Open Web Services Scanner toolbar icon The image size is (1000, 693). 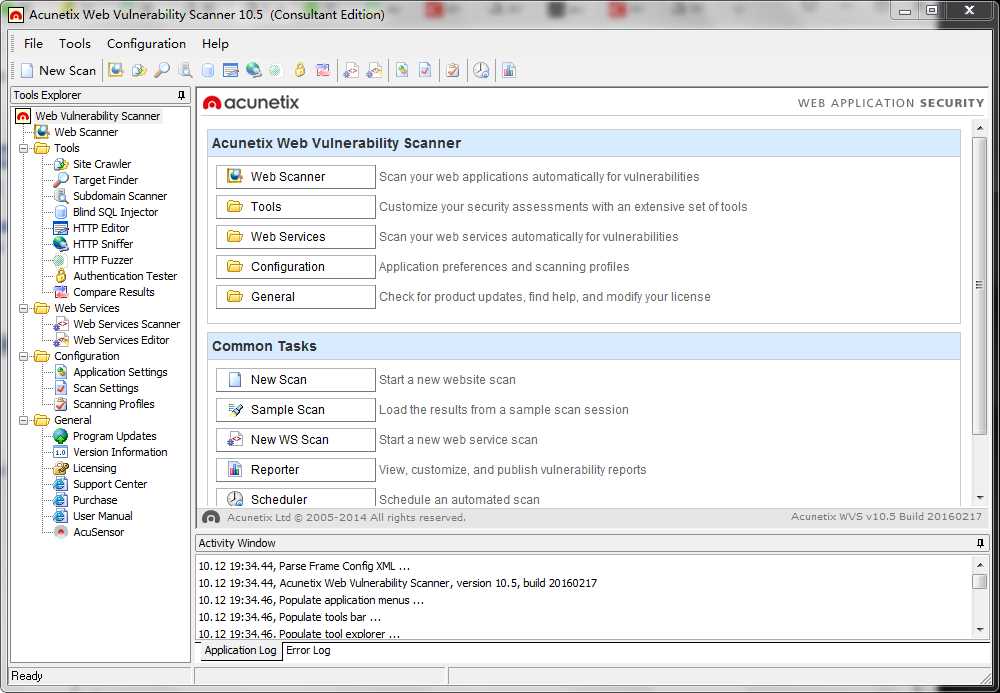click(x=351, y=70)
